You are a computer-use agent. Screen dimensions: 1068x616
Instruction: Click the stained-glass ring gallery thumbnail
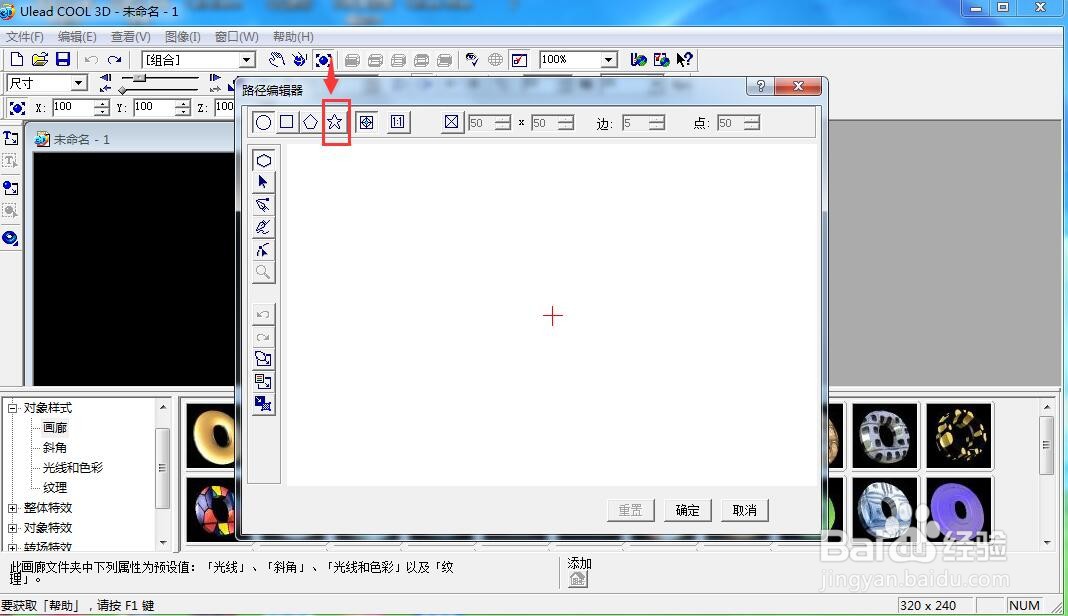[x=211, y=510]
